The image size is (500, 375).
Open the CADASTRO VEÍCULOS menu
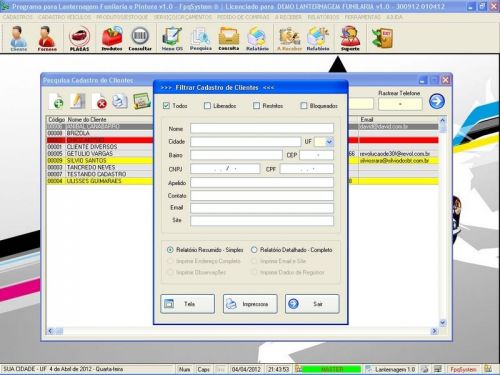click(64, 17)
